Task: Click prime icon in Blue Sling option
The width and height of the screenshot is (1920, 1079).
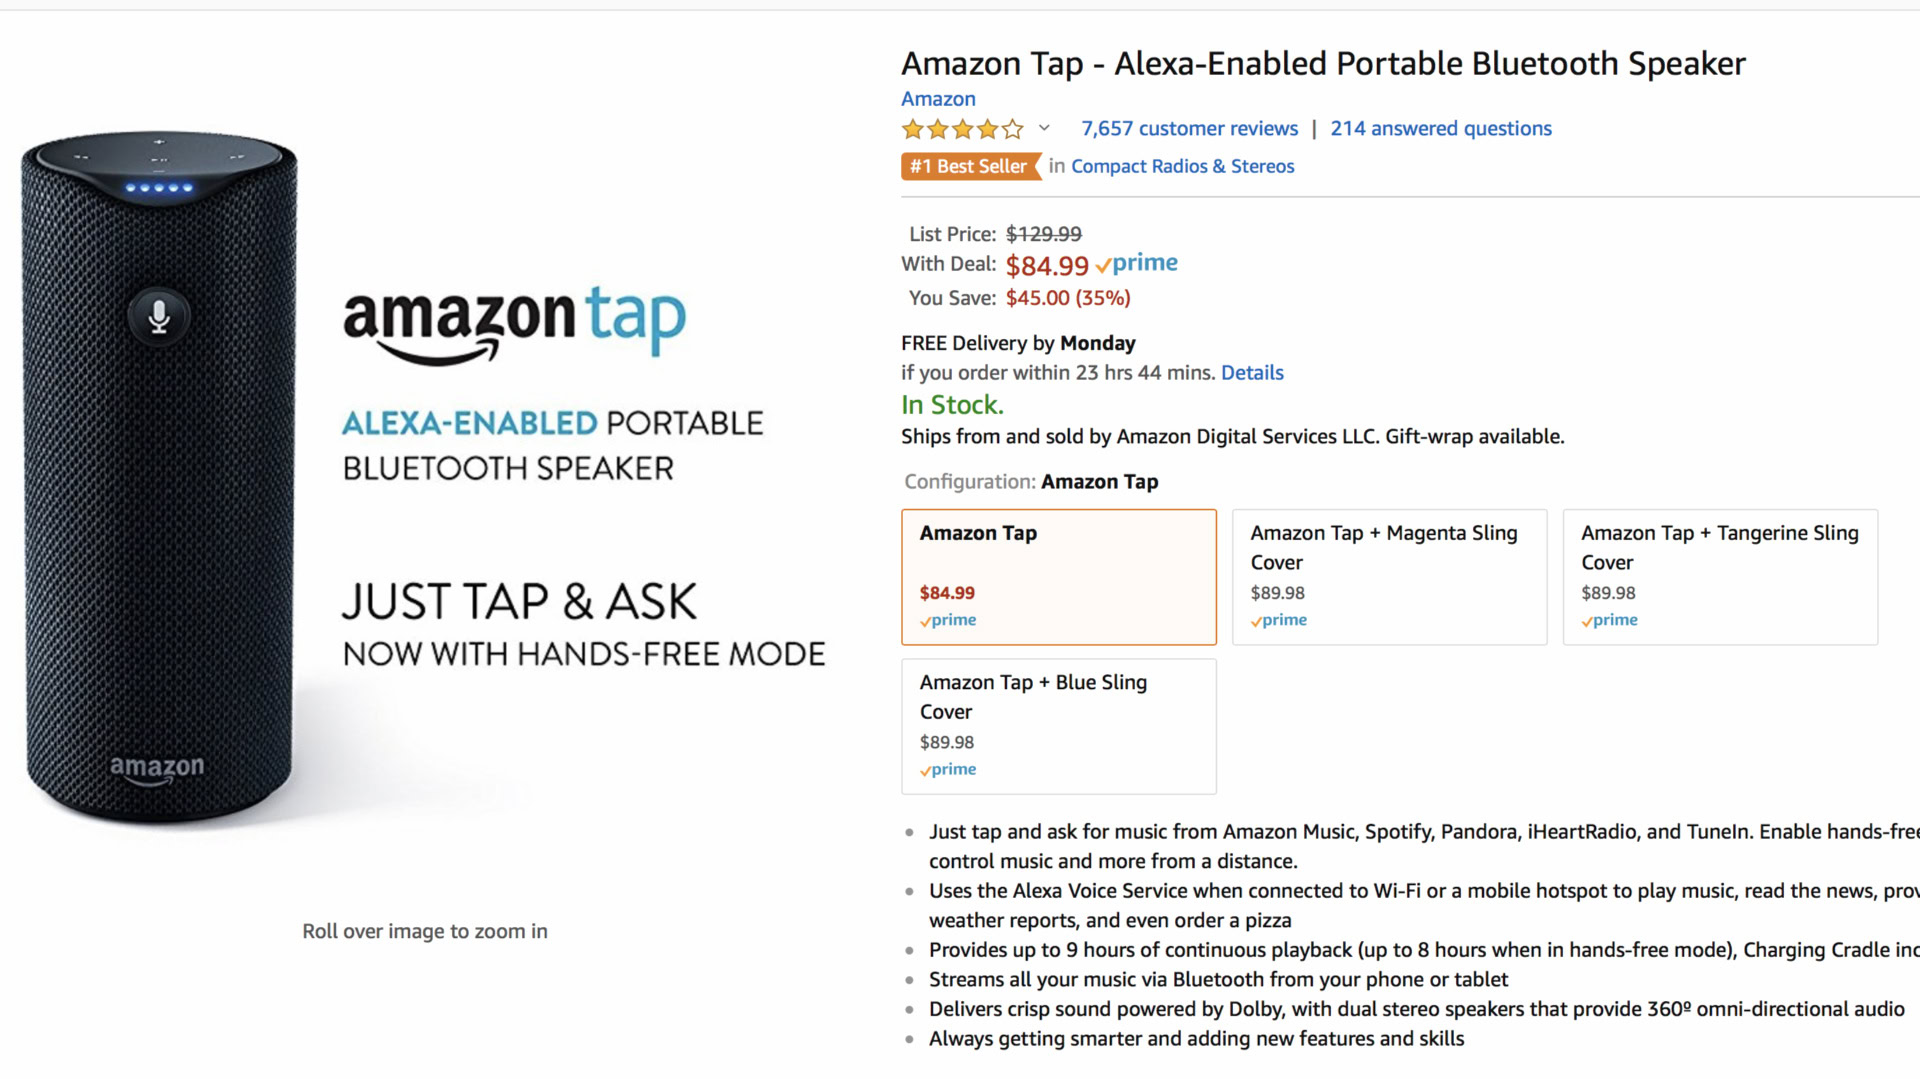Action: (x=948, y=770)
